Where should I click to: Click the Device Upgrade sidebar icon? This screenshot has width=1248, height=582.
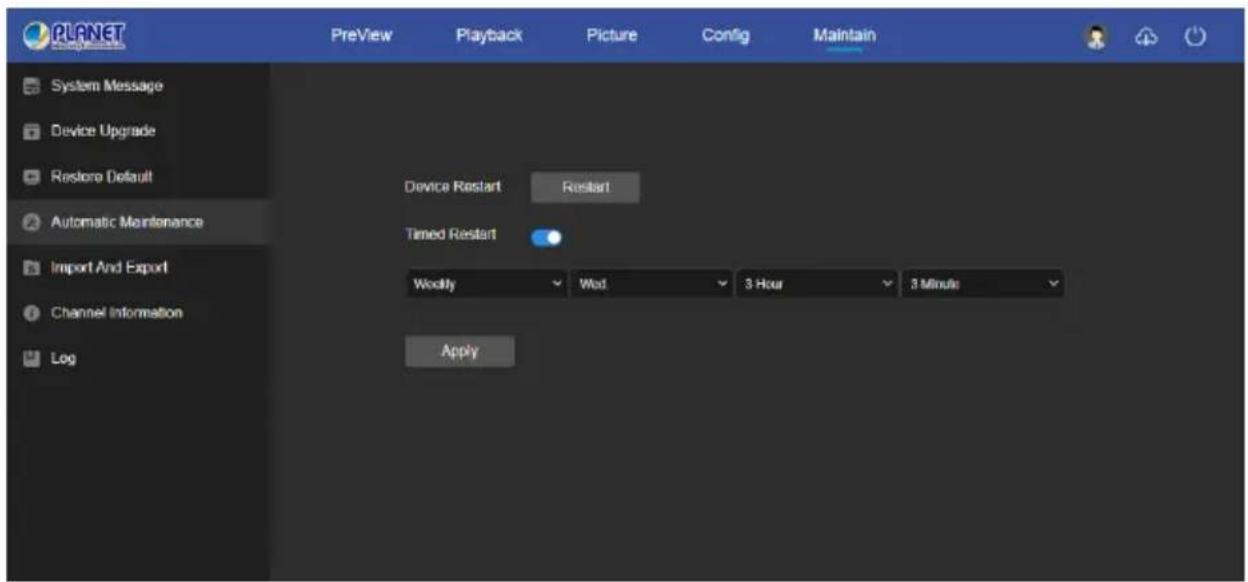click(x=32, y=131)
